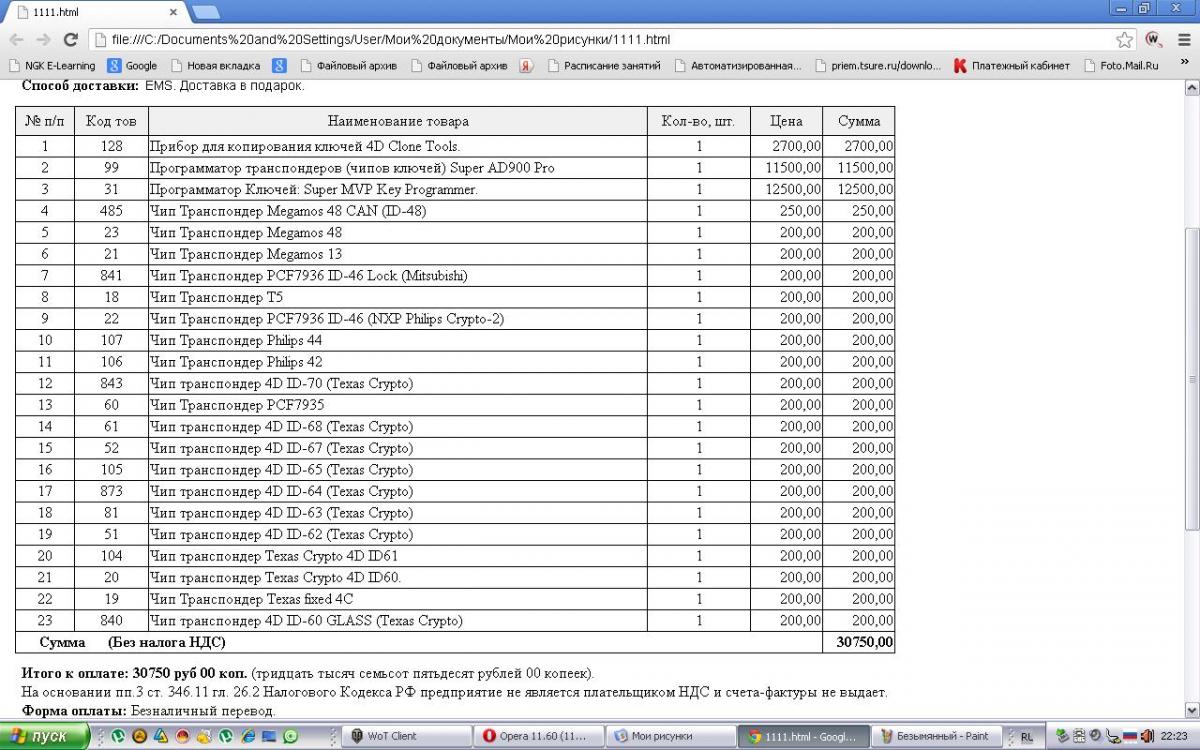Click the red W extension icon
This screenshot has width=1200, height=750.
coord(1153,40)
